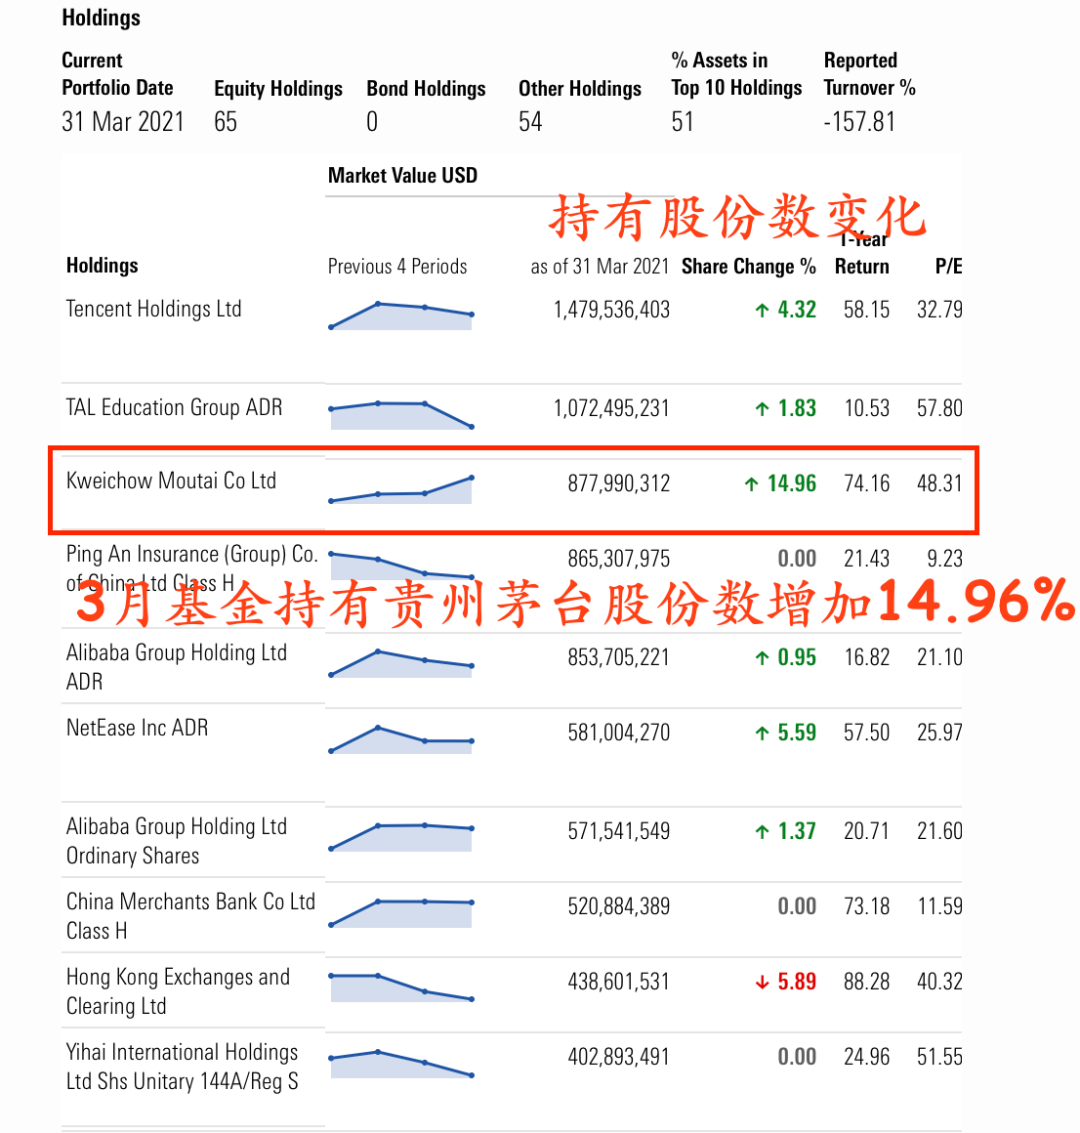Click Reported Turnover value -157.81
1080x1133 pixels.
(x=859, y=121)
